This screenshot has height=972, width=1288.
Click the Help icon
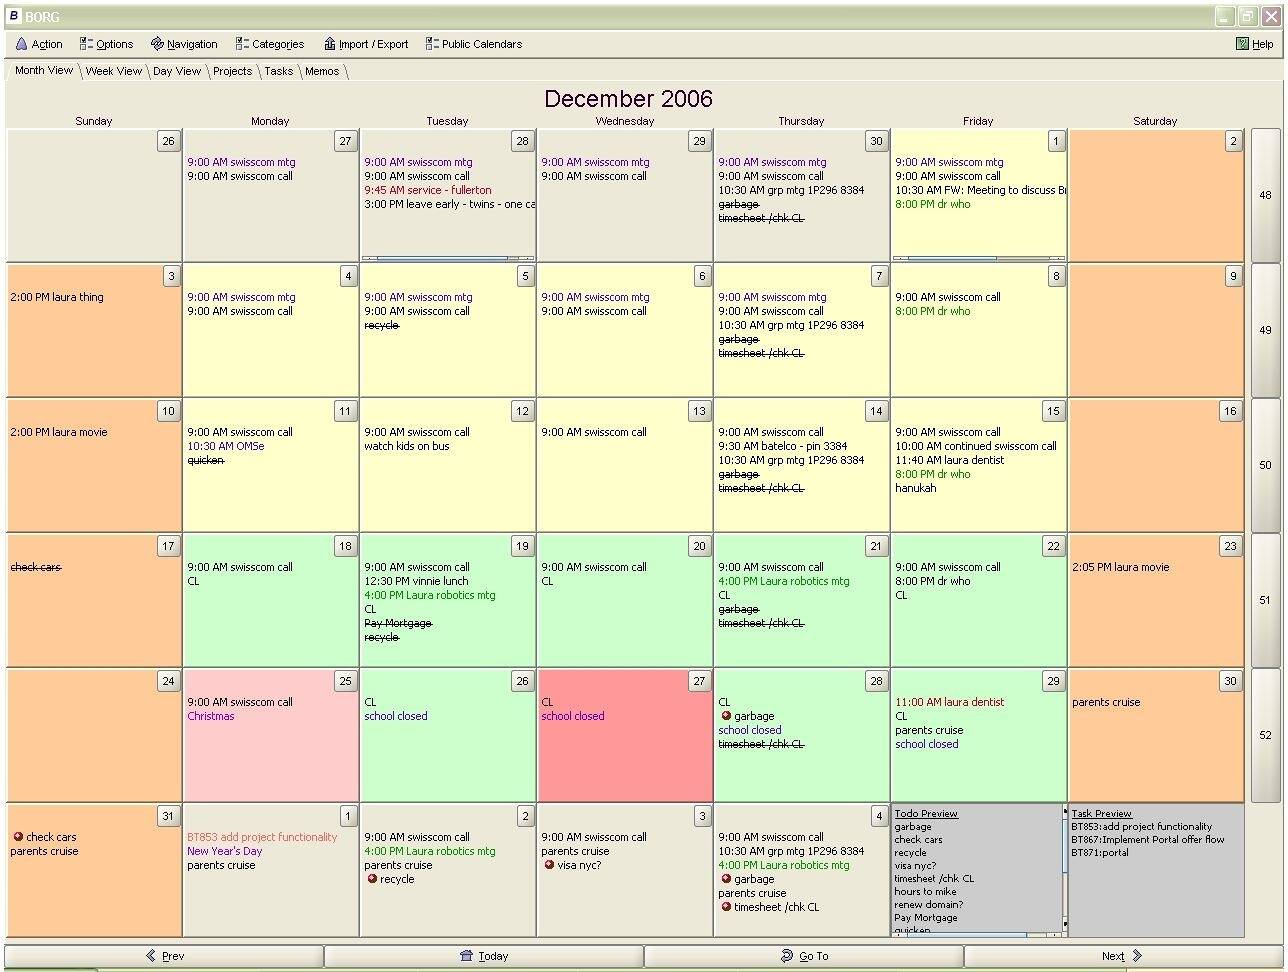pyautogui.click(x=1242, y=44)
